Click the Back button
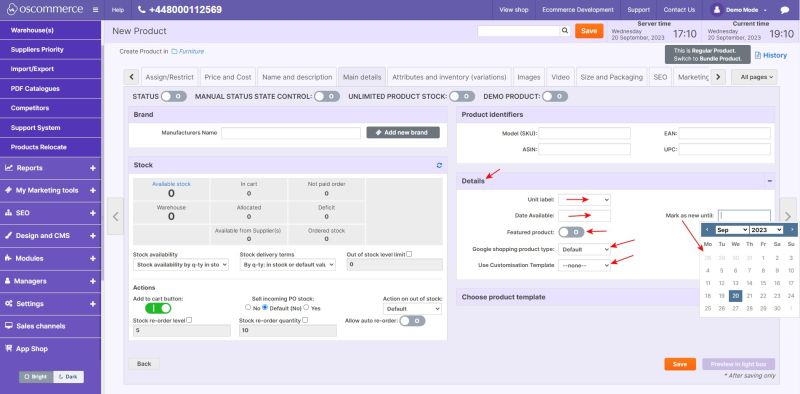 [x=144, y=364]
